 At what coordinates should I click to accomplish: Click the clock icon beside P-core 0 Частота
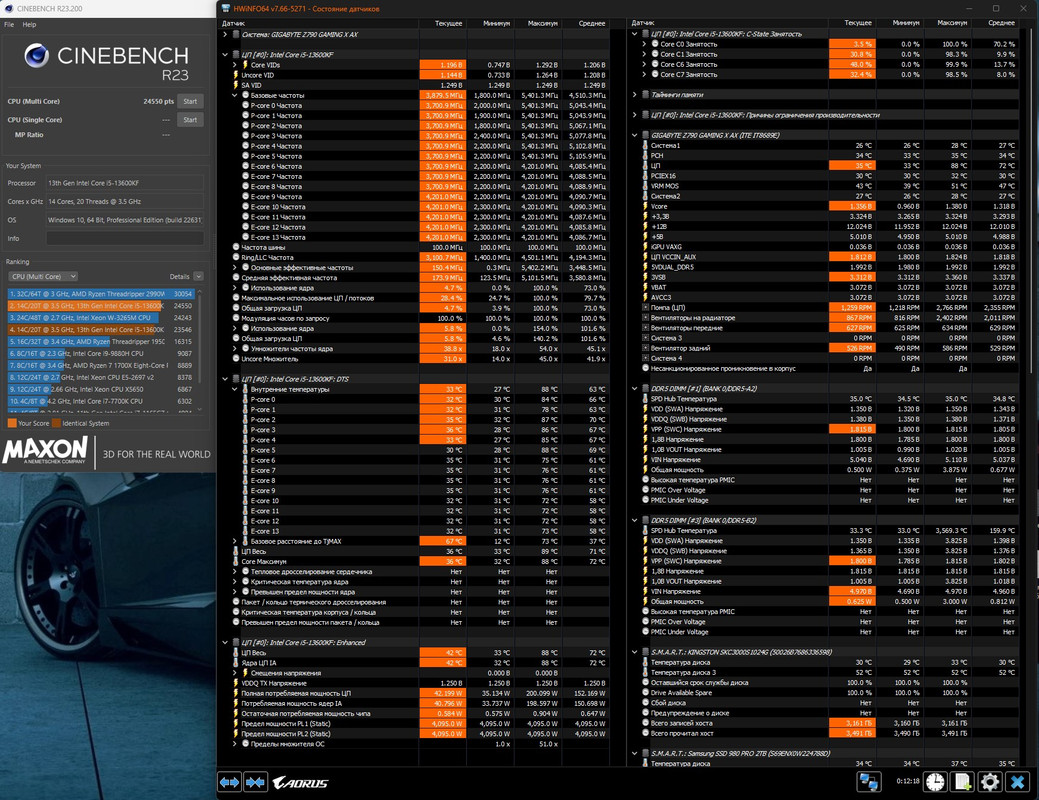coord(245,105)
